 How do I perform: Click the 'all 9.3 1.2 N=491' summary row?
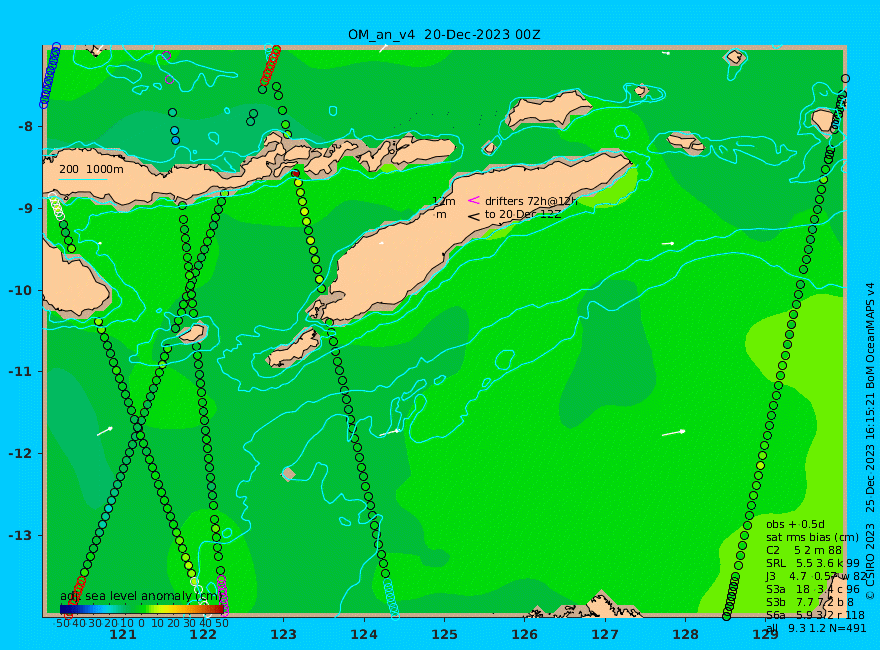816,628
